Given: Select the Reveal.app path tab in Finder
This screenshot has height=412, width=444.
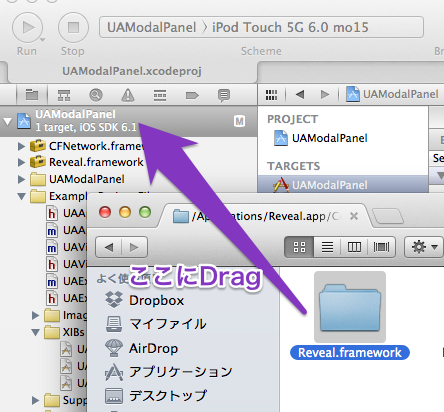Looking at the screenshot, I should point(263,216).
